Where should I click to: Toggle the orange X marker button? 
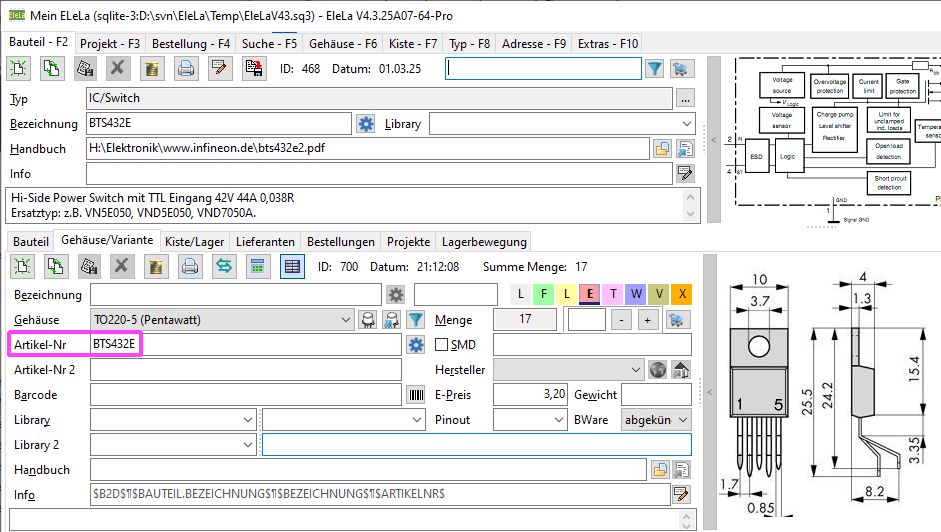pyautogui.click(x=682, y=294)
